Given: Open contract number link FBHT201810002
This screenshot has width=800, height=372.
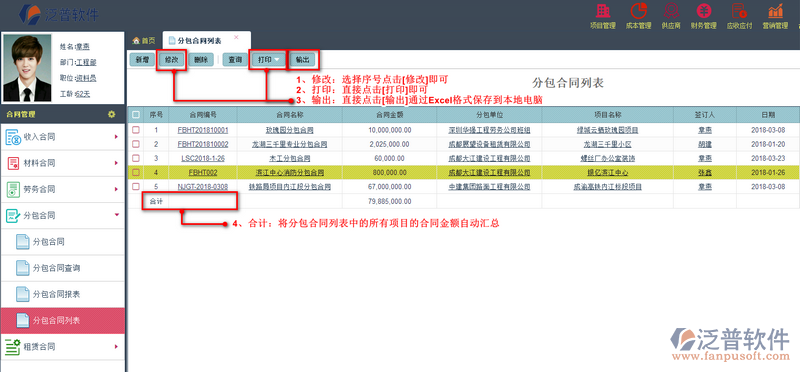Looking at the screenshot, I should (203, 144).
